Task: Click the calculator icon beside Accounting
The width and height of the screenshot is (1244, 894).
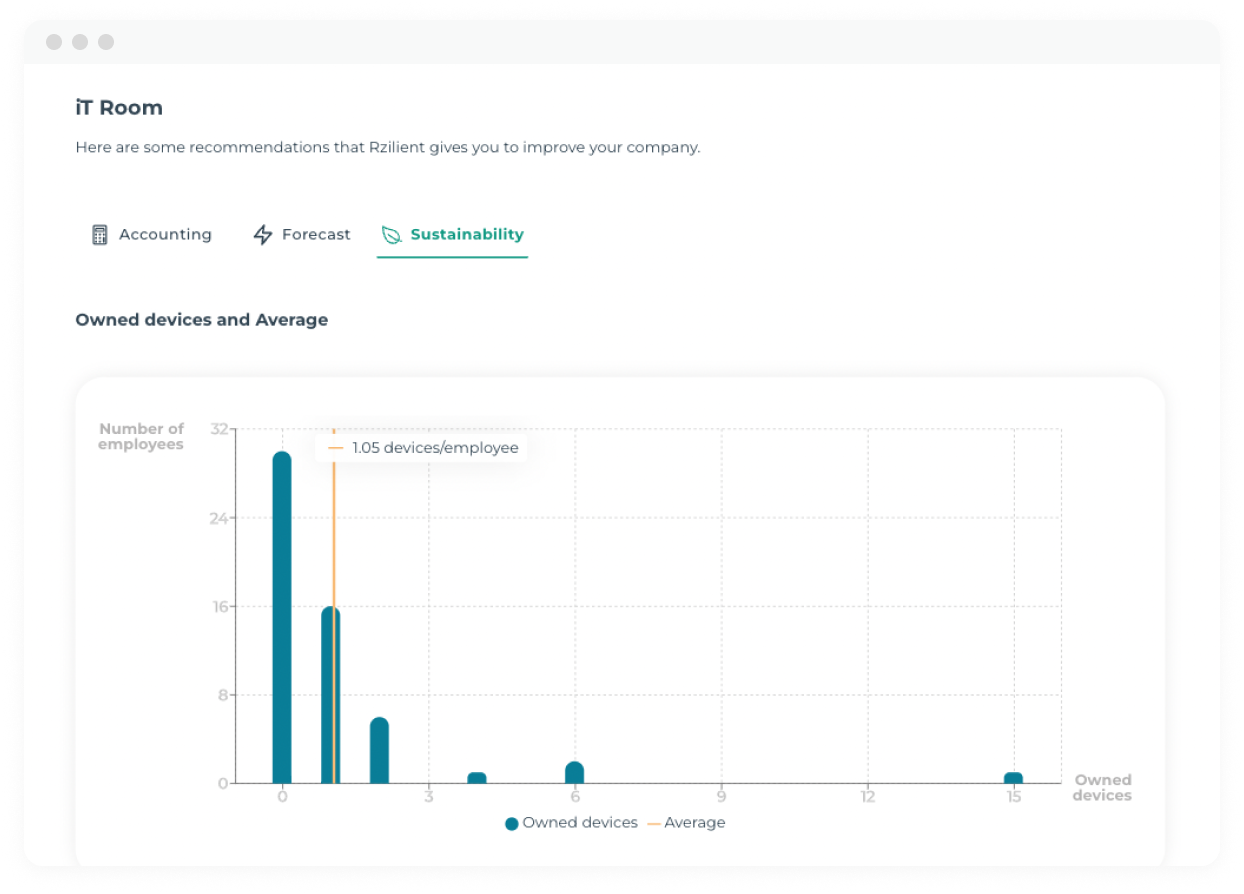Action: (99, 234)
